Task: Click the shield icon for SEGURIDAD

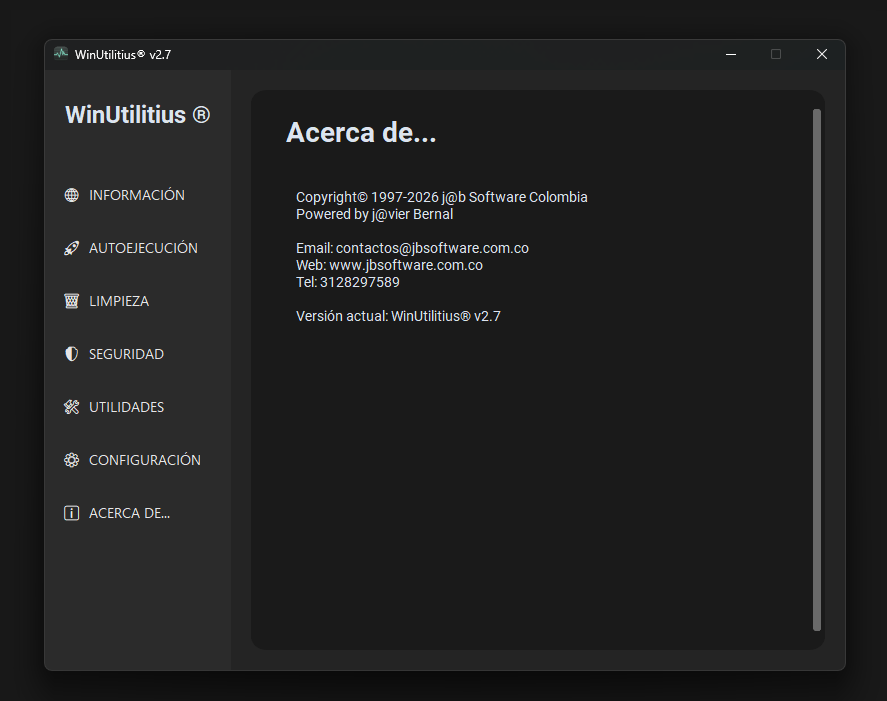Action: pos(71,354)
